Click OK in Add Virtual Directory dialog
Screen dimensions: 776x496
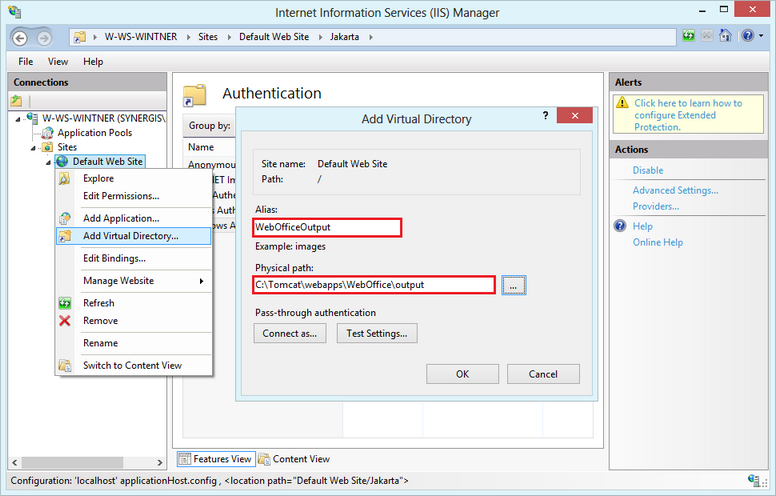(463, 374)
